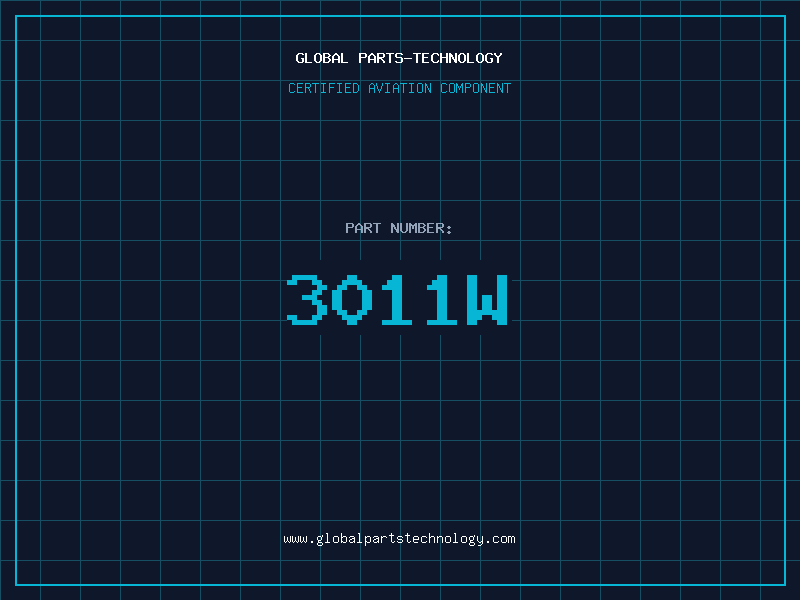
Task: Select the CERTIFIED AVIATION COMPONENT subtitle
Action: tap(399, 88)
